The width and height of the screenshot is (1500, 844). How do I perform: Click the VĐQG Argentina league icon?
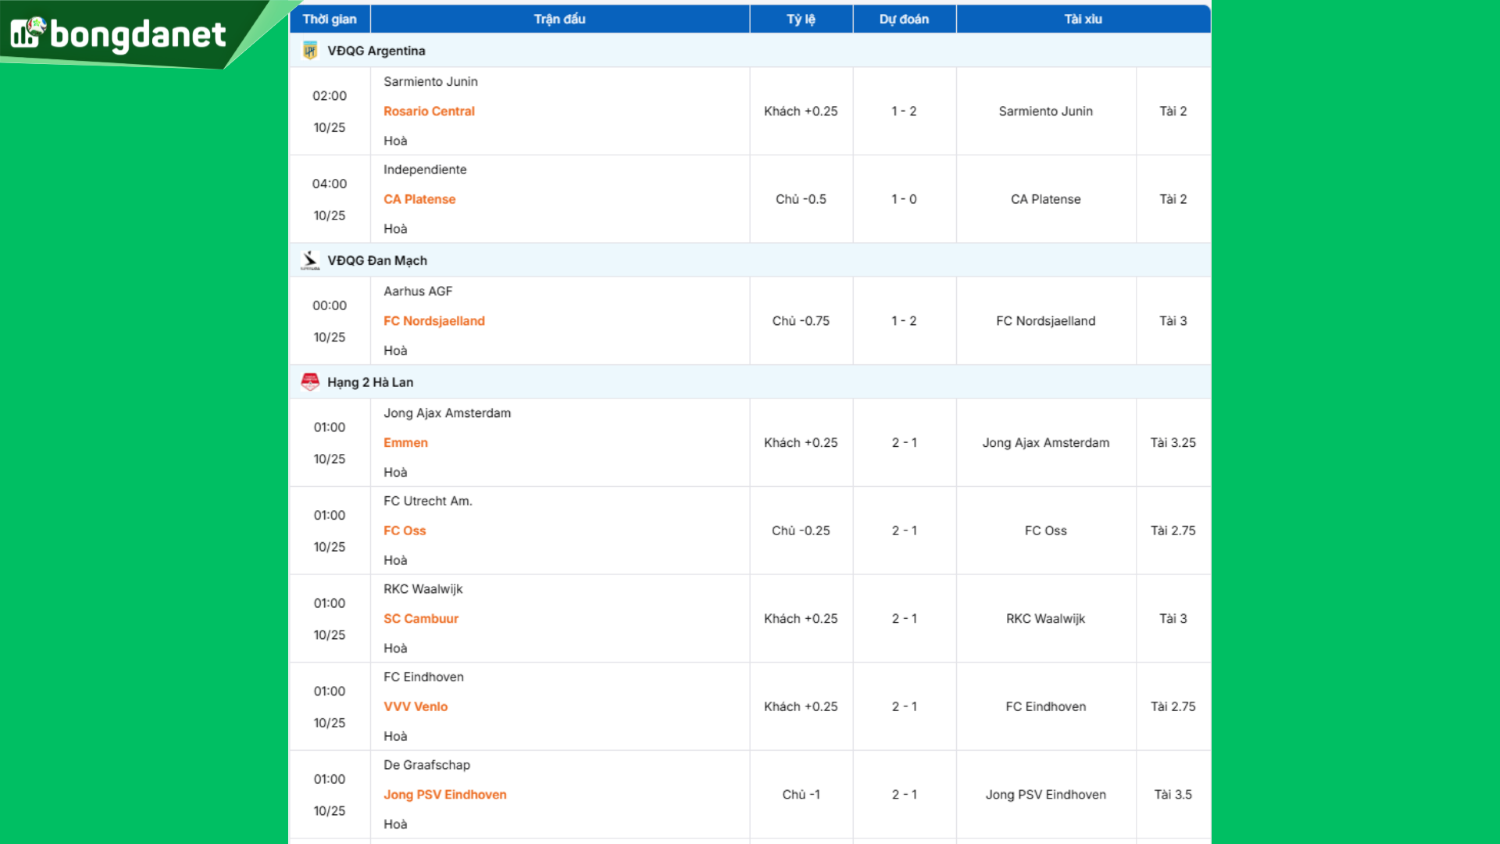(x=310, y=51)
